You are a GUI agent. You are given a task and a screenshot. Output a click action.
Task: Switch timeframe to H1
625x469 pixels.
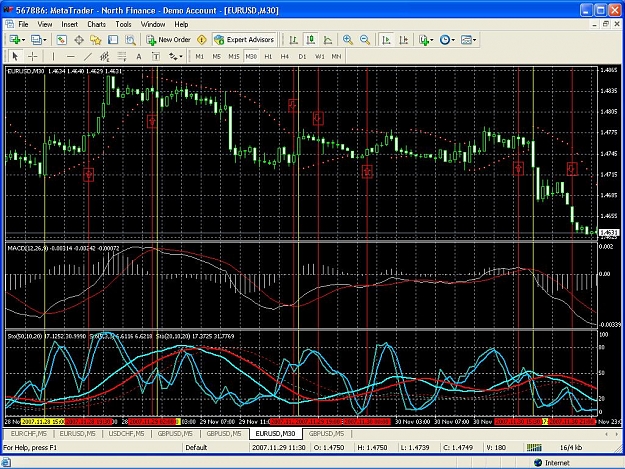268,57
